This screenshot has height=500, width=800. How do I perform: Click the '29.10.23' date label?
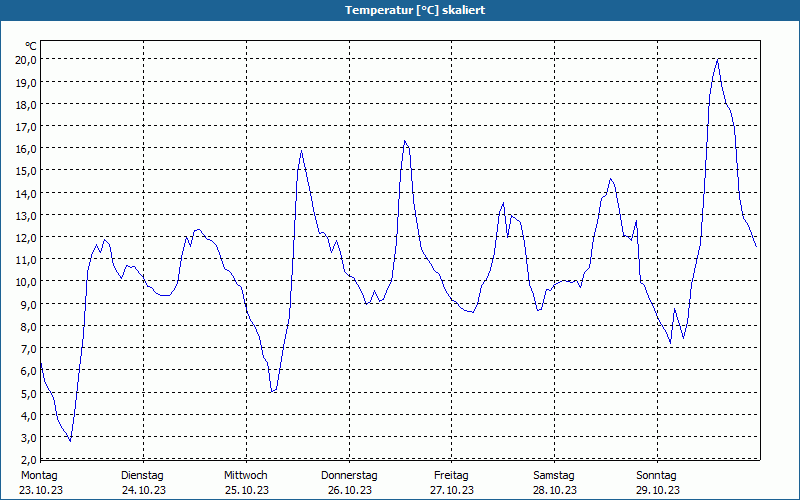(x=658, y=490)
